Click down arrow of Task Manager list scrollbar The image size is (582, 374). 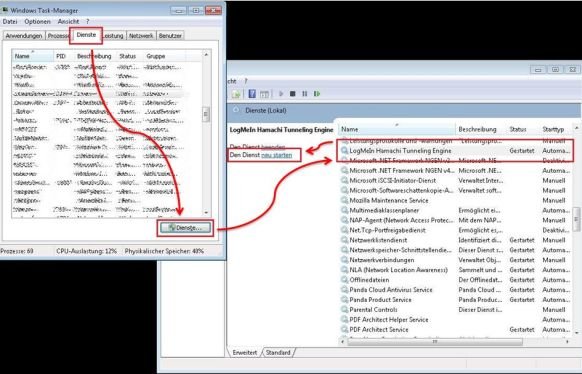pyautogui.click(x=206, y=213)
